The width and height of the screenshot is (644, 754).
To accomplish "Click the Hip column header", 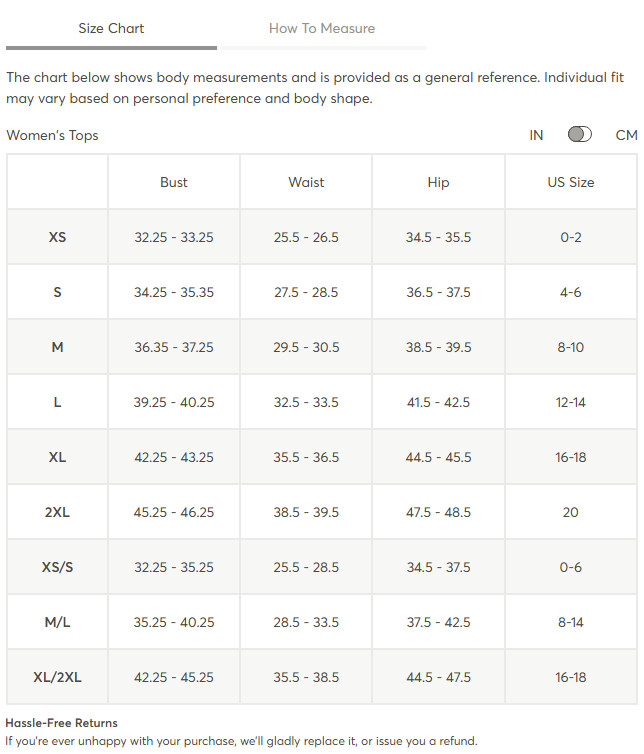I will (x=438, y=182).
